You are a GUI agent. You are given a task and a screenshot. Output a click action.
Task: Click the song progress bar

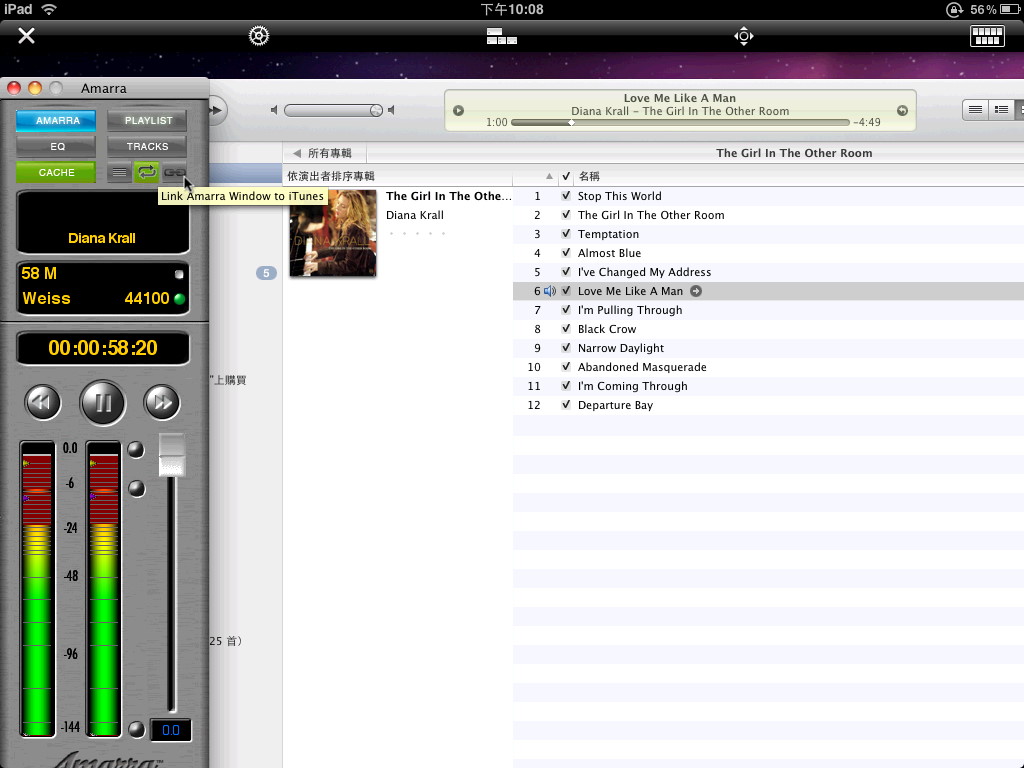click(x=680, y=122)
